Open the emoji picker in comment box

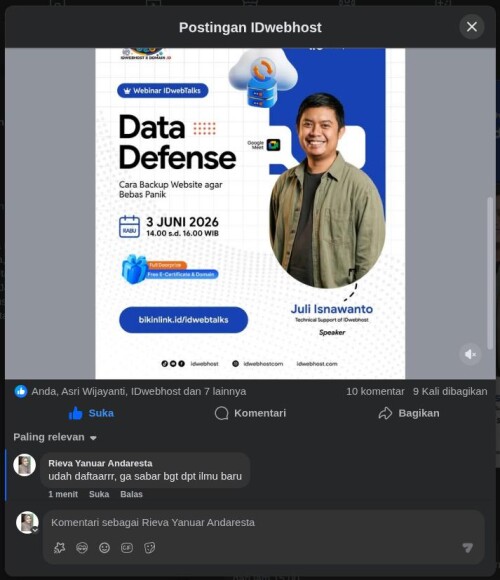[105, 548]
